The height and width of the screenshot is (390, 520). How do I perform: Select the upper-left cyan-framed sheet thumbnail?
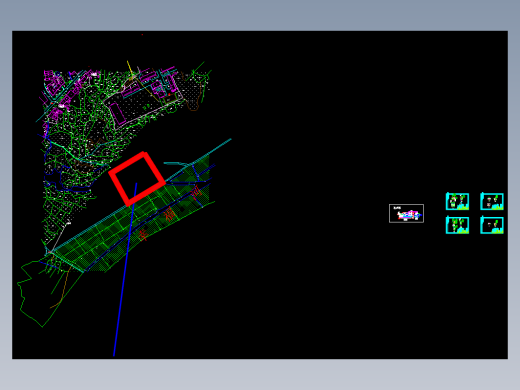point(457,201)
